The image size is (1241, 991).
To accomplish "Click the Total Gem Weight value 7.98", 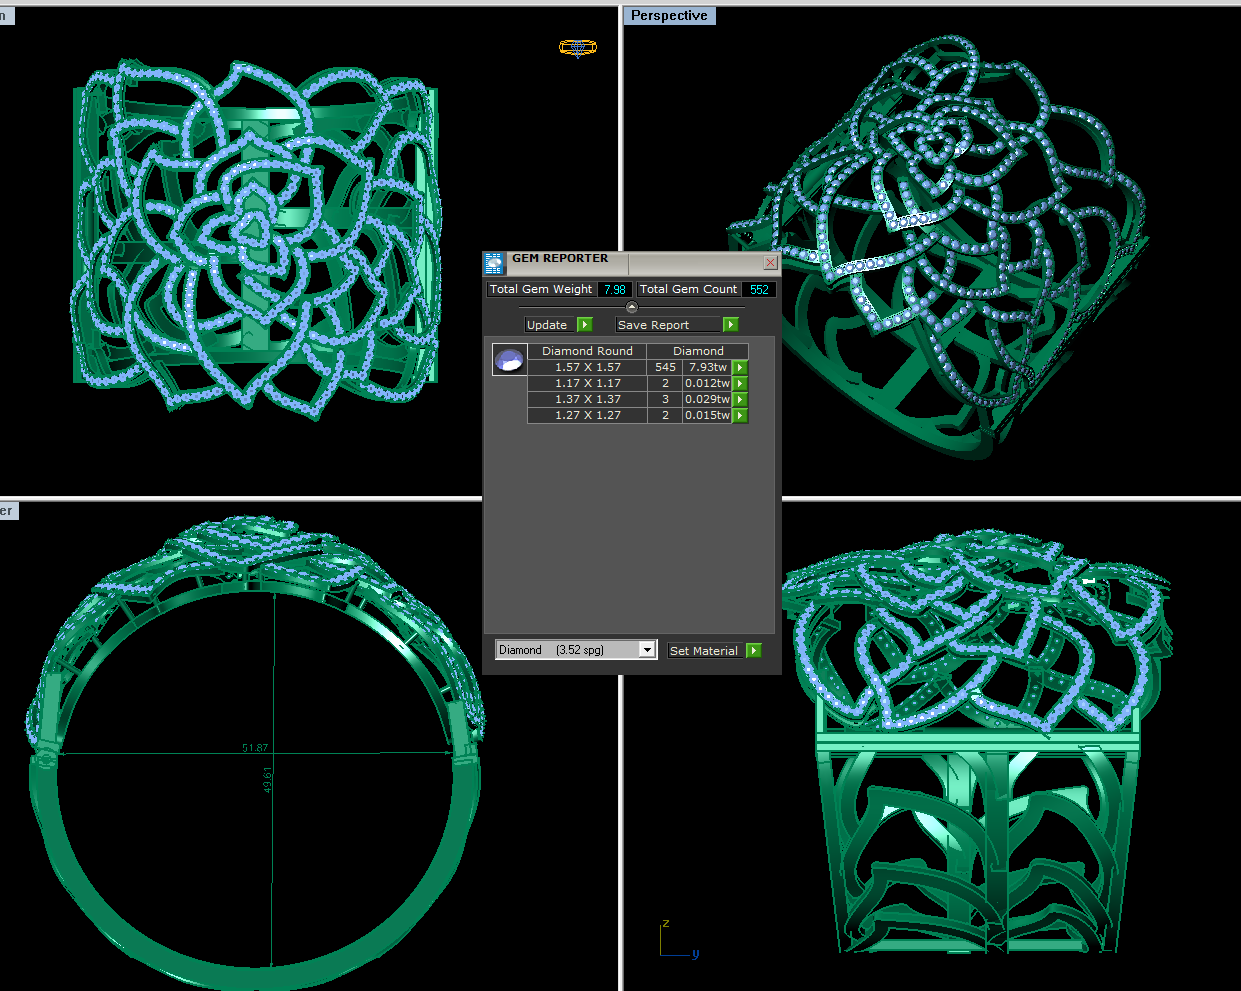I will point(615,290).
